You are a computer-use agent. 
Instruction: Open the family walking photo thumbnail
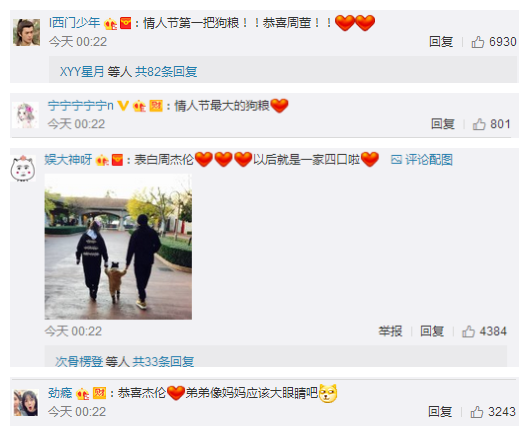[118, 247]
